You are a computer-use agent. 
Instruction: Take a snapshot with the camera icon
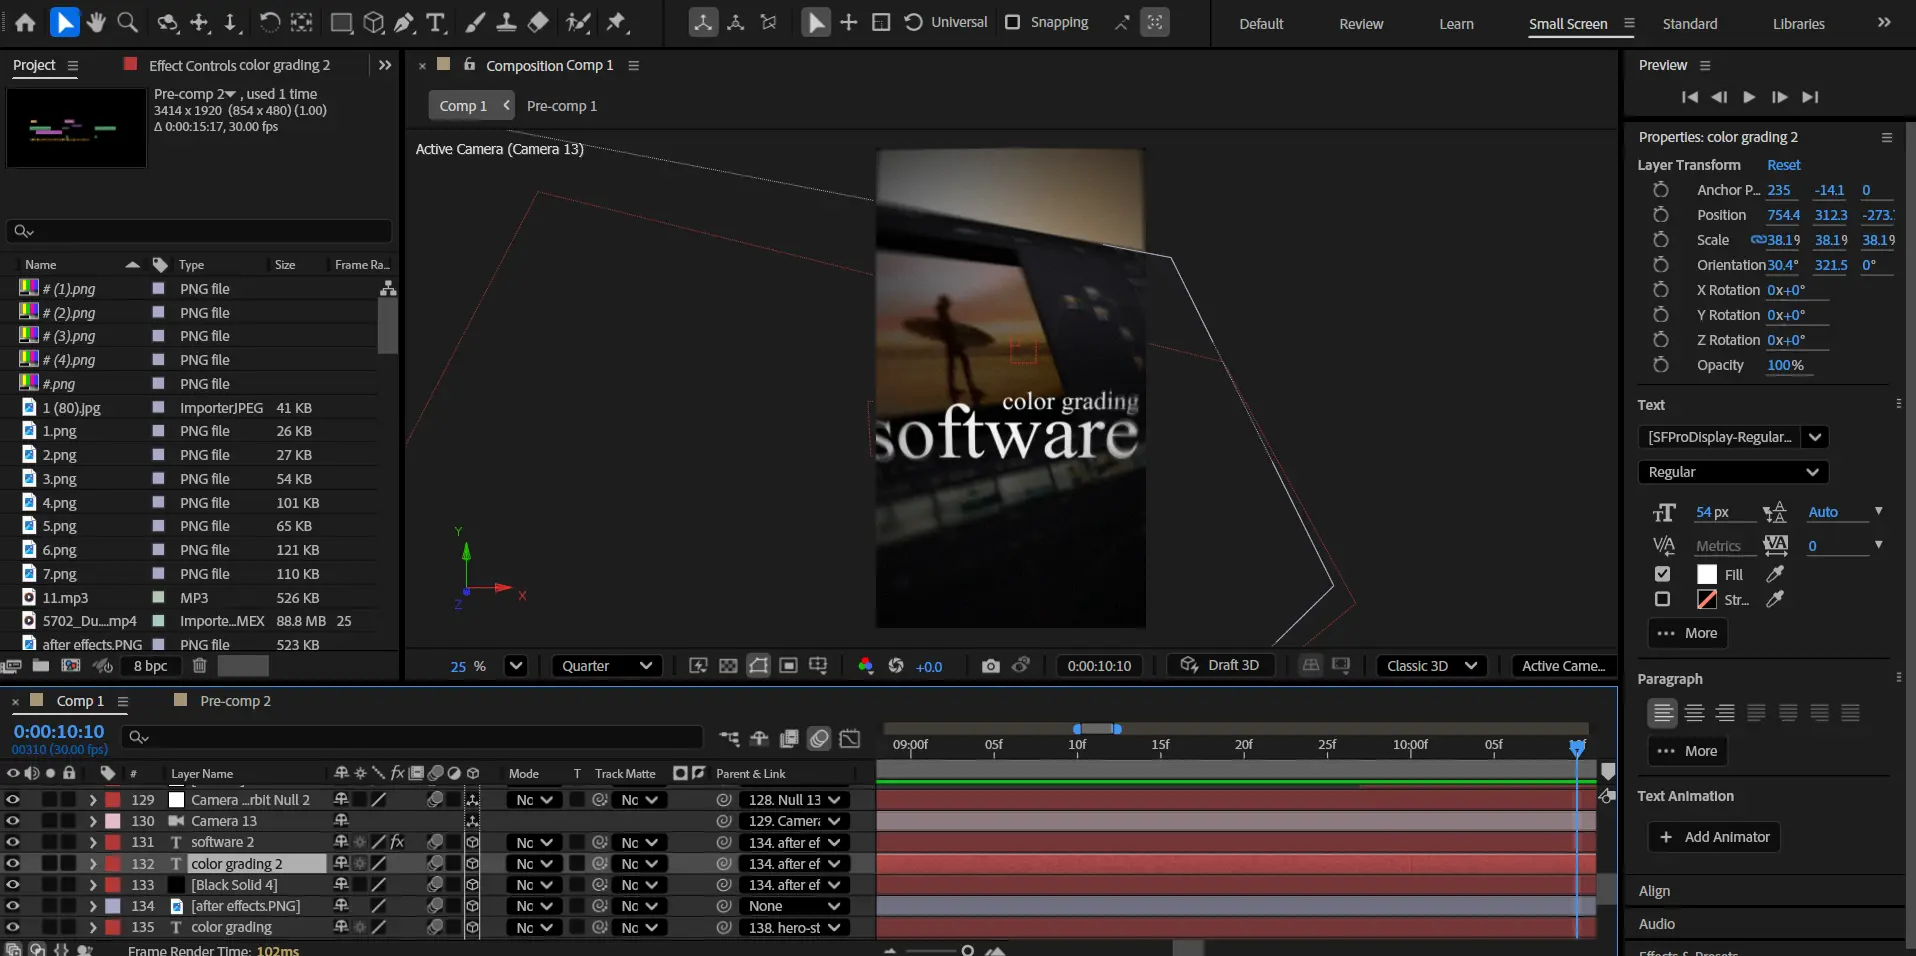[x=990, y=666]
